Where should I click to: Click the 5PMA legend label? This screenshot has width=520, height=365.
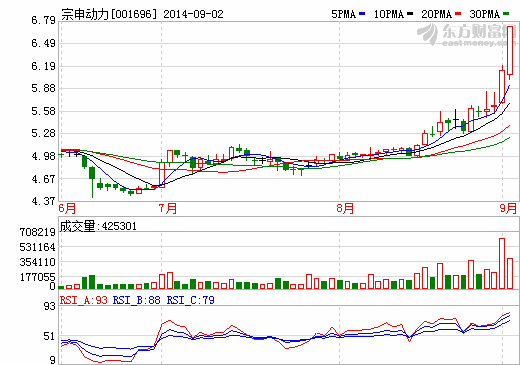coord(344,14)
